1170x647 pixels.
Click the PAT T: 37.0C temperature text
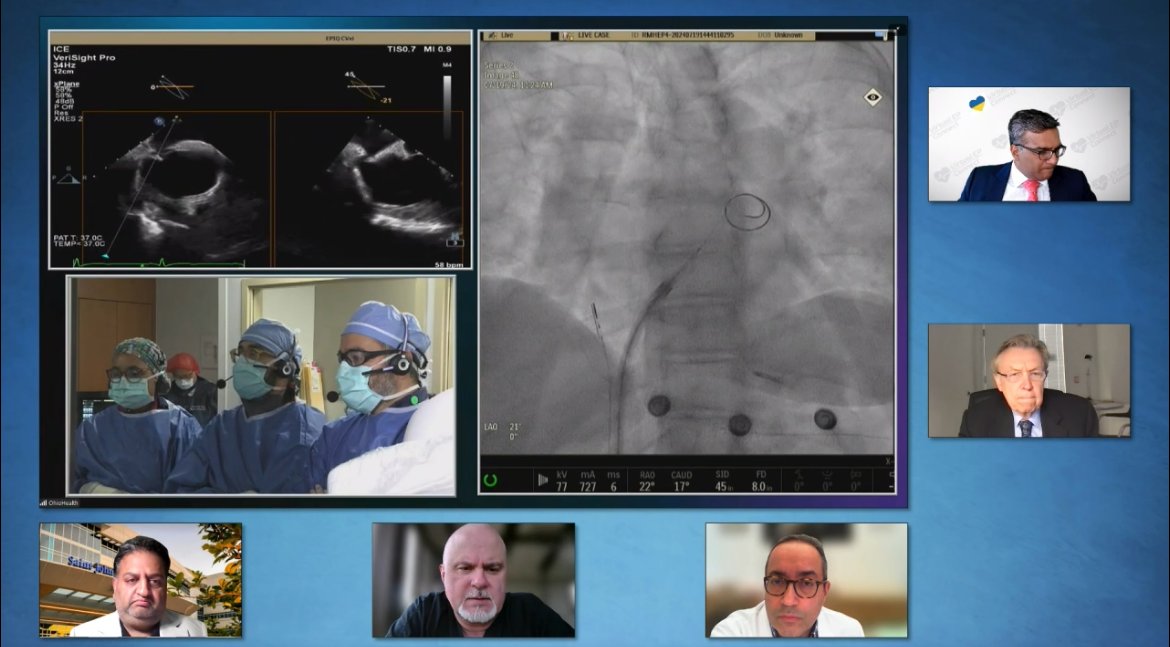point(77,237)
